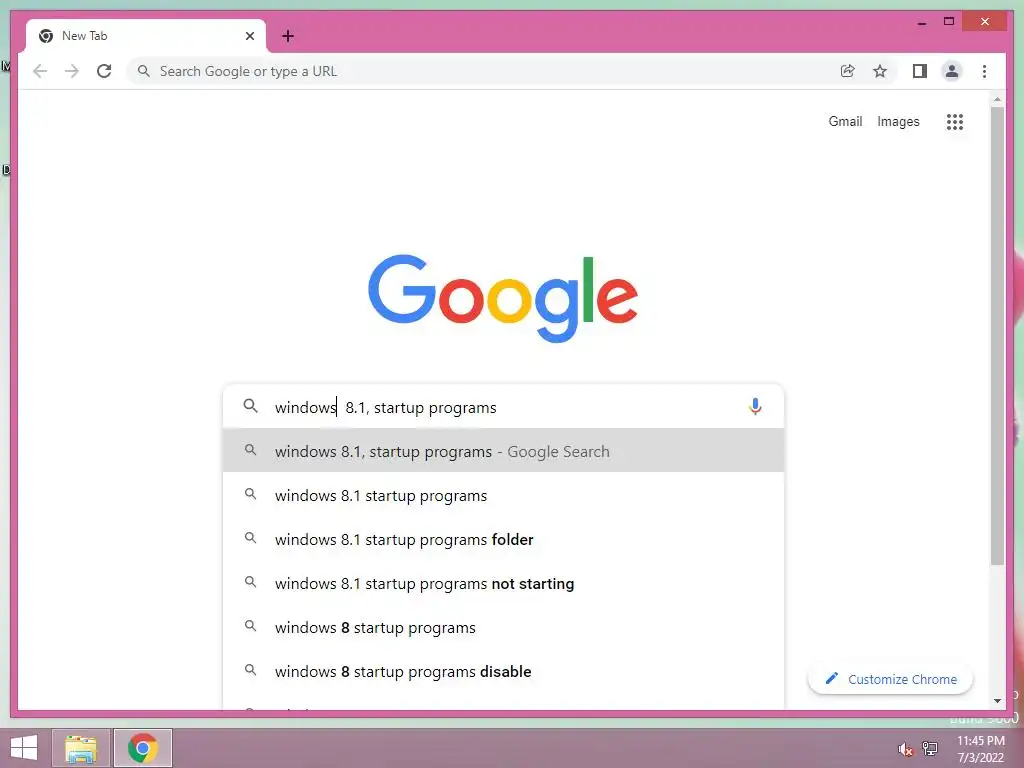This screenshot has width=1024, height=768.
Task: Select the New Tab tab
Action: coord(145,36)
